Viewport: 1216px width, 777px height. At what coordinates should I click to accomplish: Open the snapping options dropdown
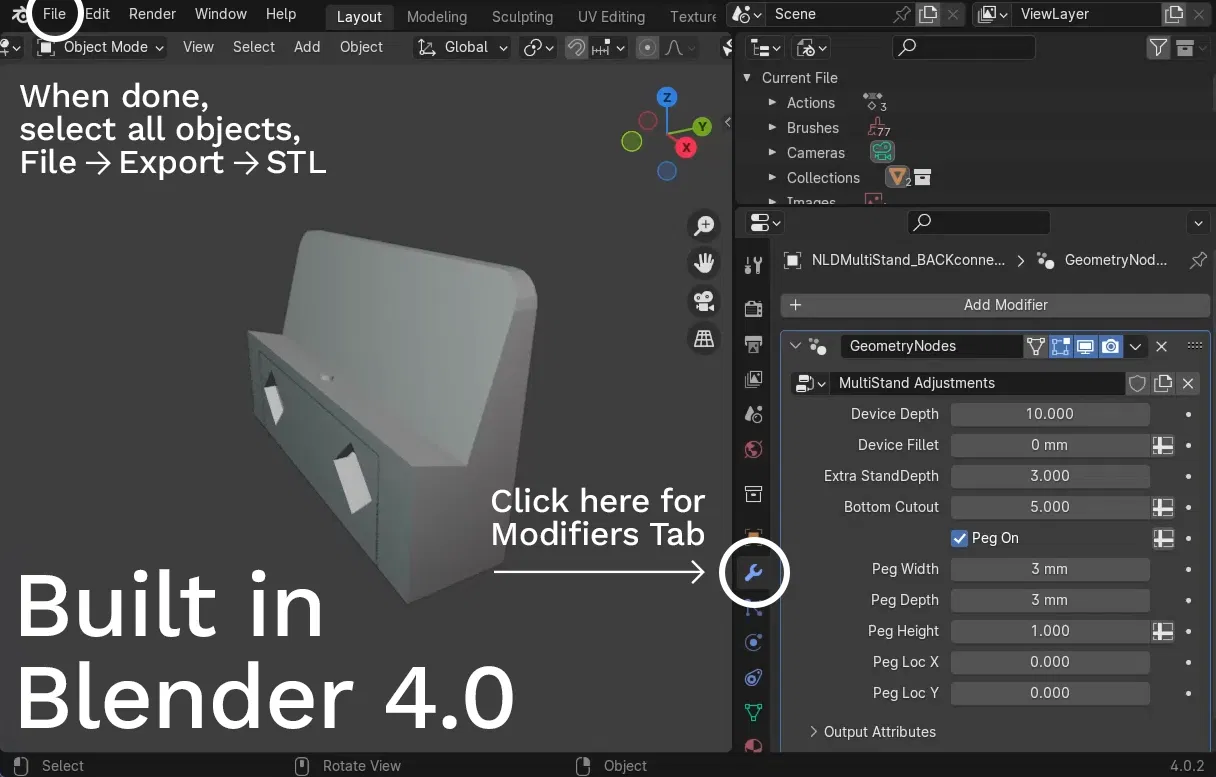point(608,47)
